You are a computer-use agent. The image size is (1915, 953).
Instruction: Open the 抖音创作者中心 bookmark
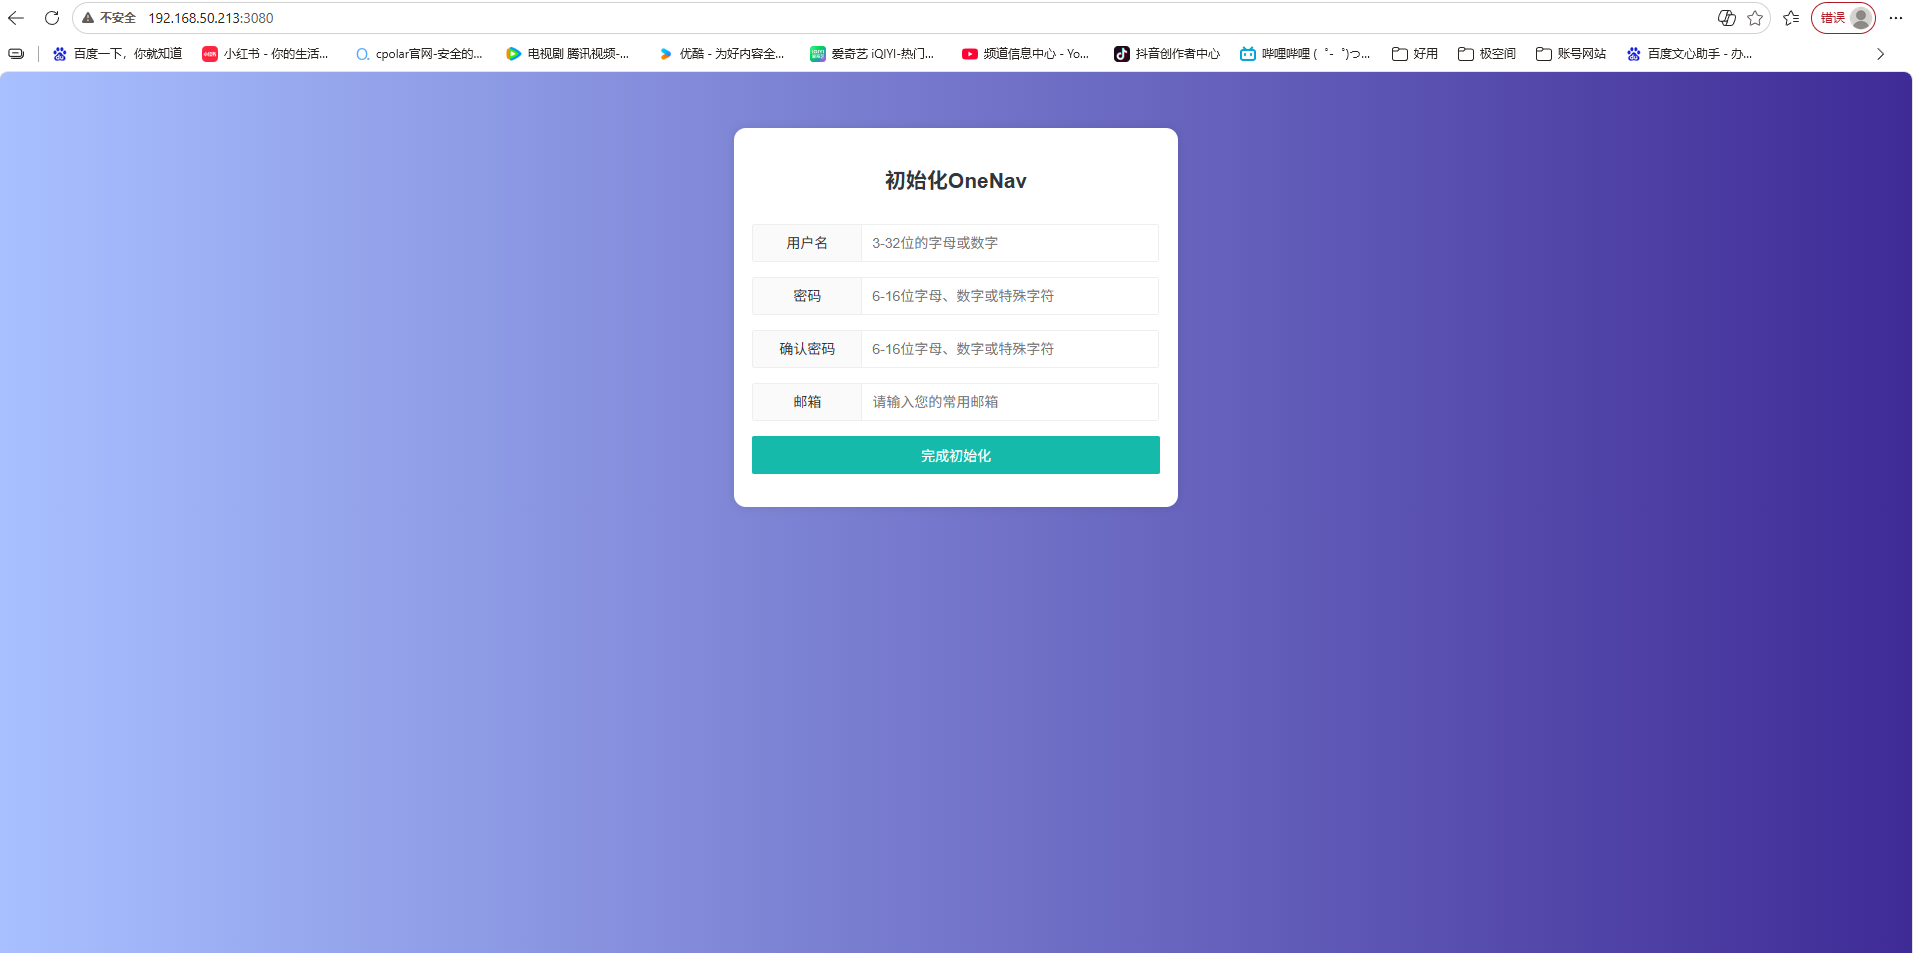click(1167, 54)
